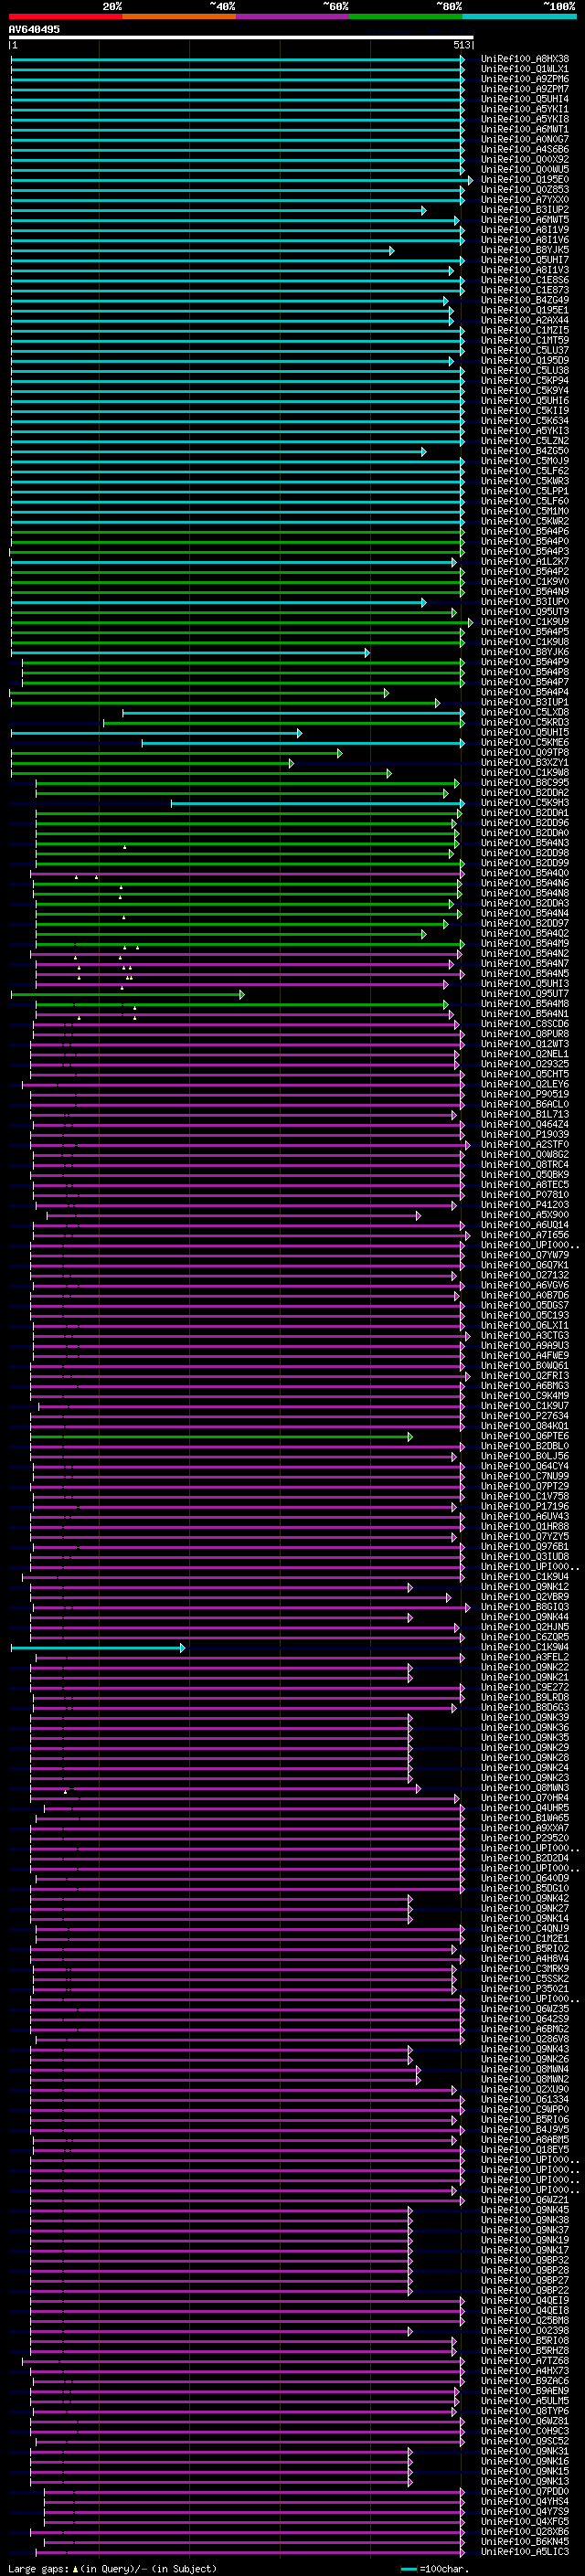Click label UniRef100_Q8PUR8
The height and width of the screenshot is (2576, 585).
(525, 1033)
